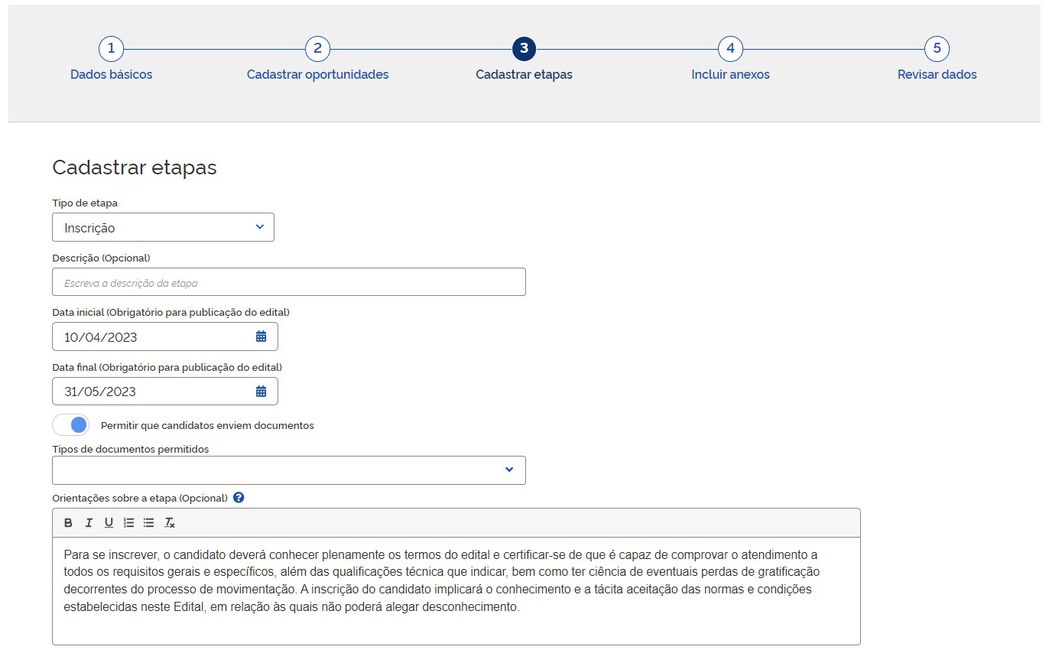Insert a bulleted list in the editor
The width and height of the screenshot is (1049, 650).
pos(148,523)
